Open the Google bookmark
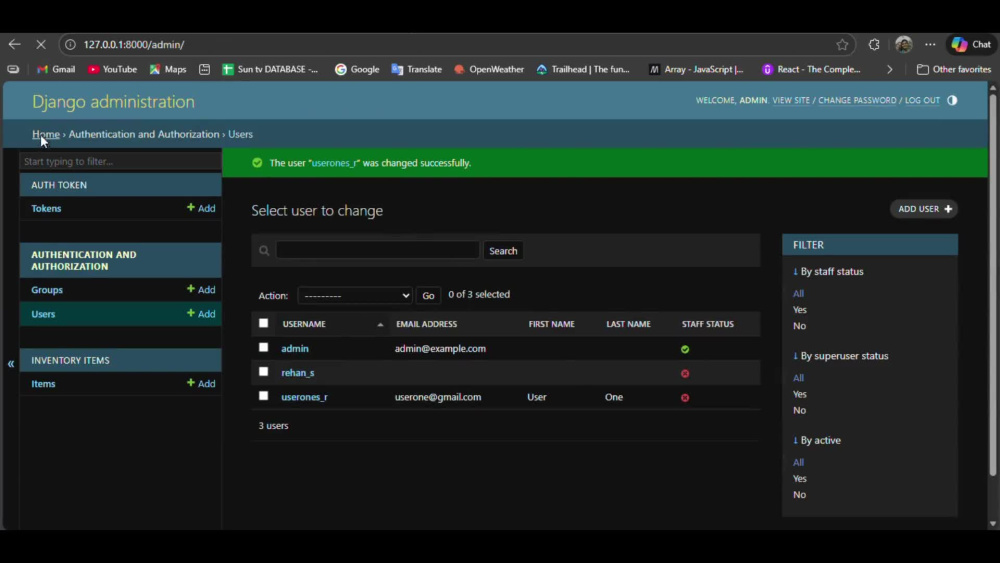Viewport: 1000px width, 563px height. pyautogui.click(x=357, y=69)
